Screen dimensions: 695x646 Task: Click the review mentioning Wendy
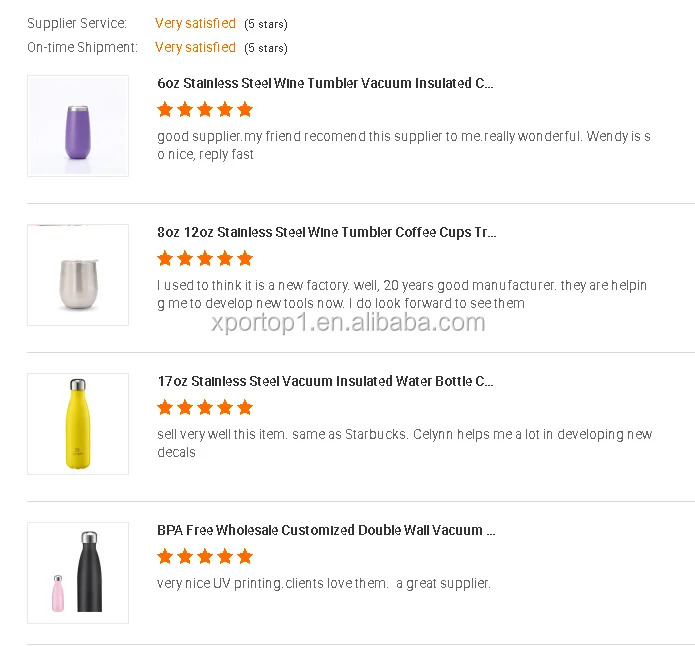tap(403, 146)
